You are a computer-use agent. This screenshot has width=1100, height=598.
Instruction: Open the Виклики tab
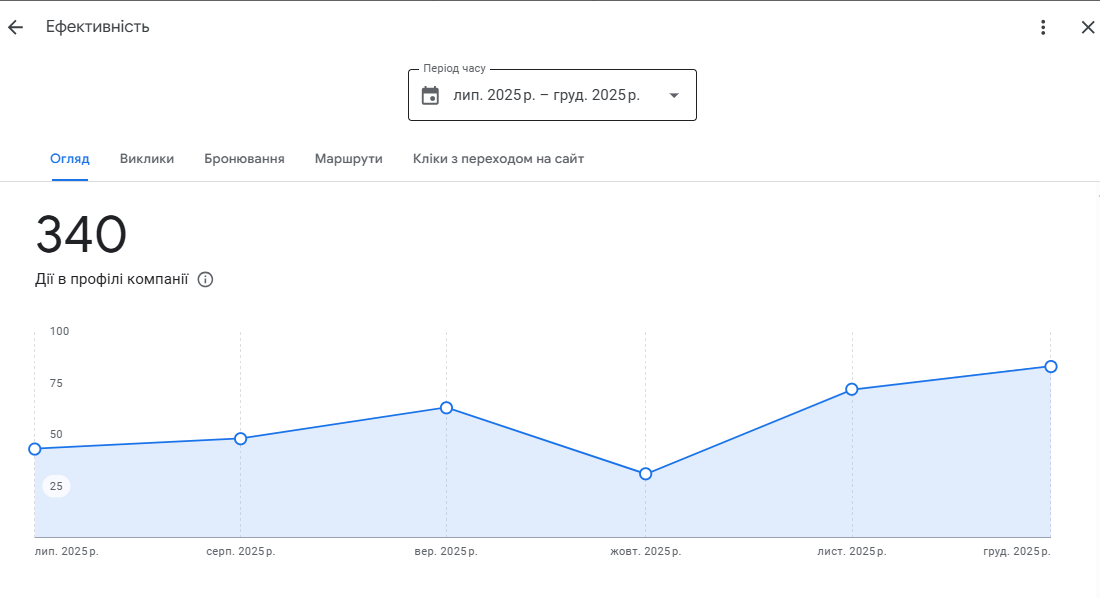147,159
